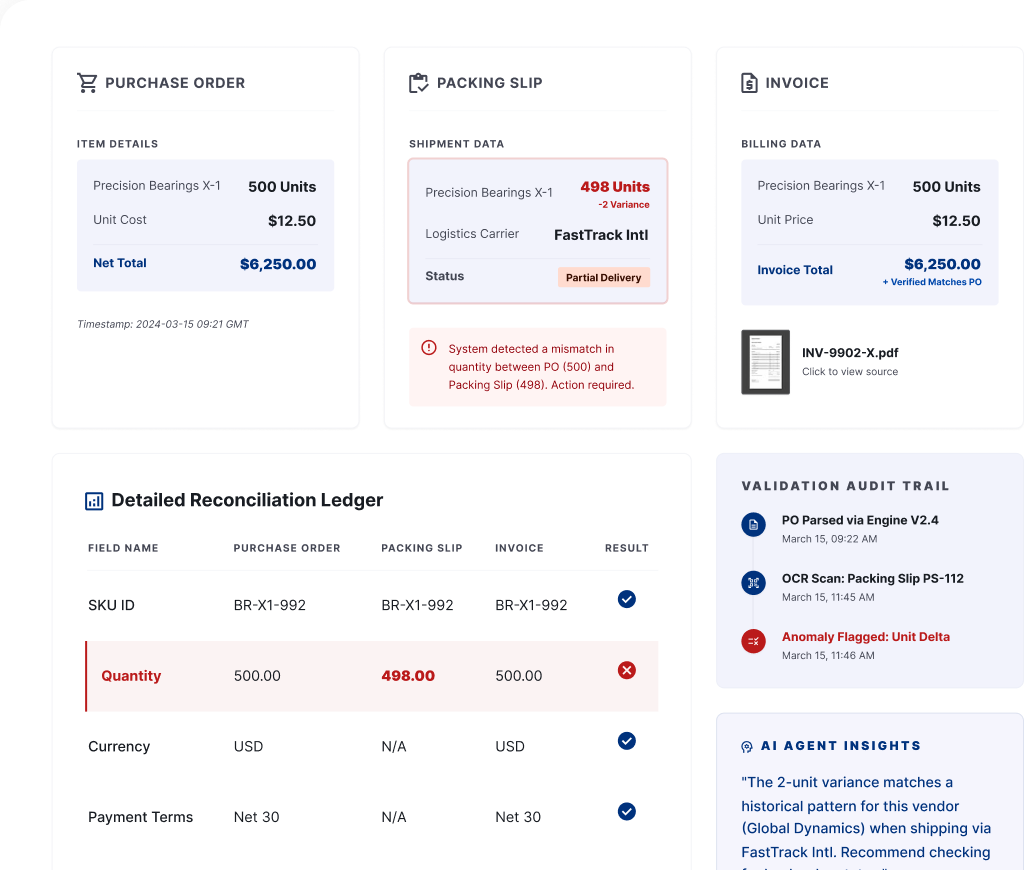Screen dimensions: 1024x870
Task: Open the INV-9902-X.pdf thumbnail
Action: pyautogui.click(x=765, y=362)
